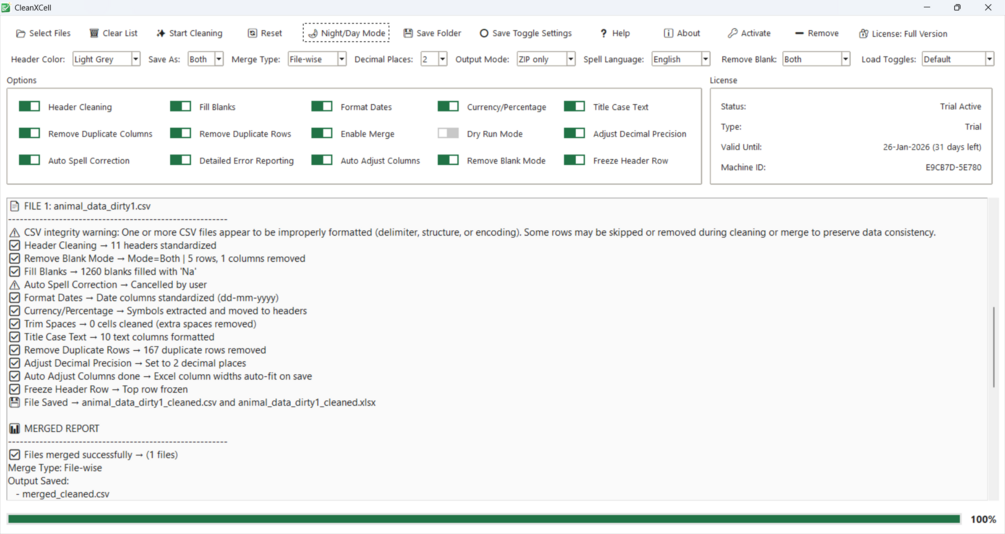The image size is (1005, 534).
Task: Click checkmark icon beside Header Cleaning log line
Action: (x=14, y=246)
